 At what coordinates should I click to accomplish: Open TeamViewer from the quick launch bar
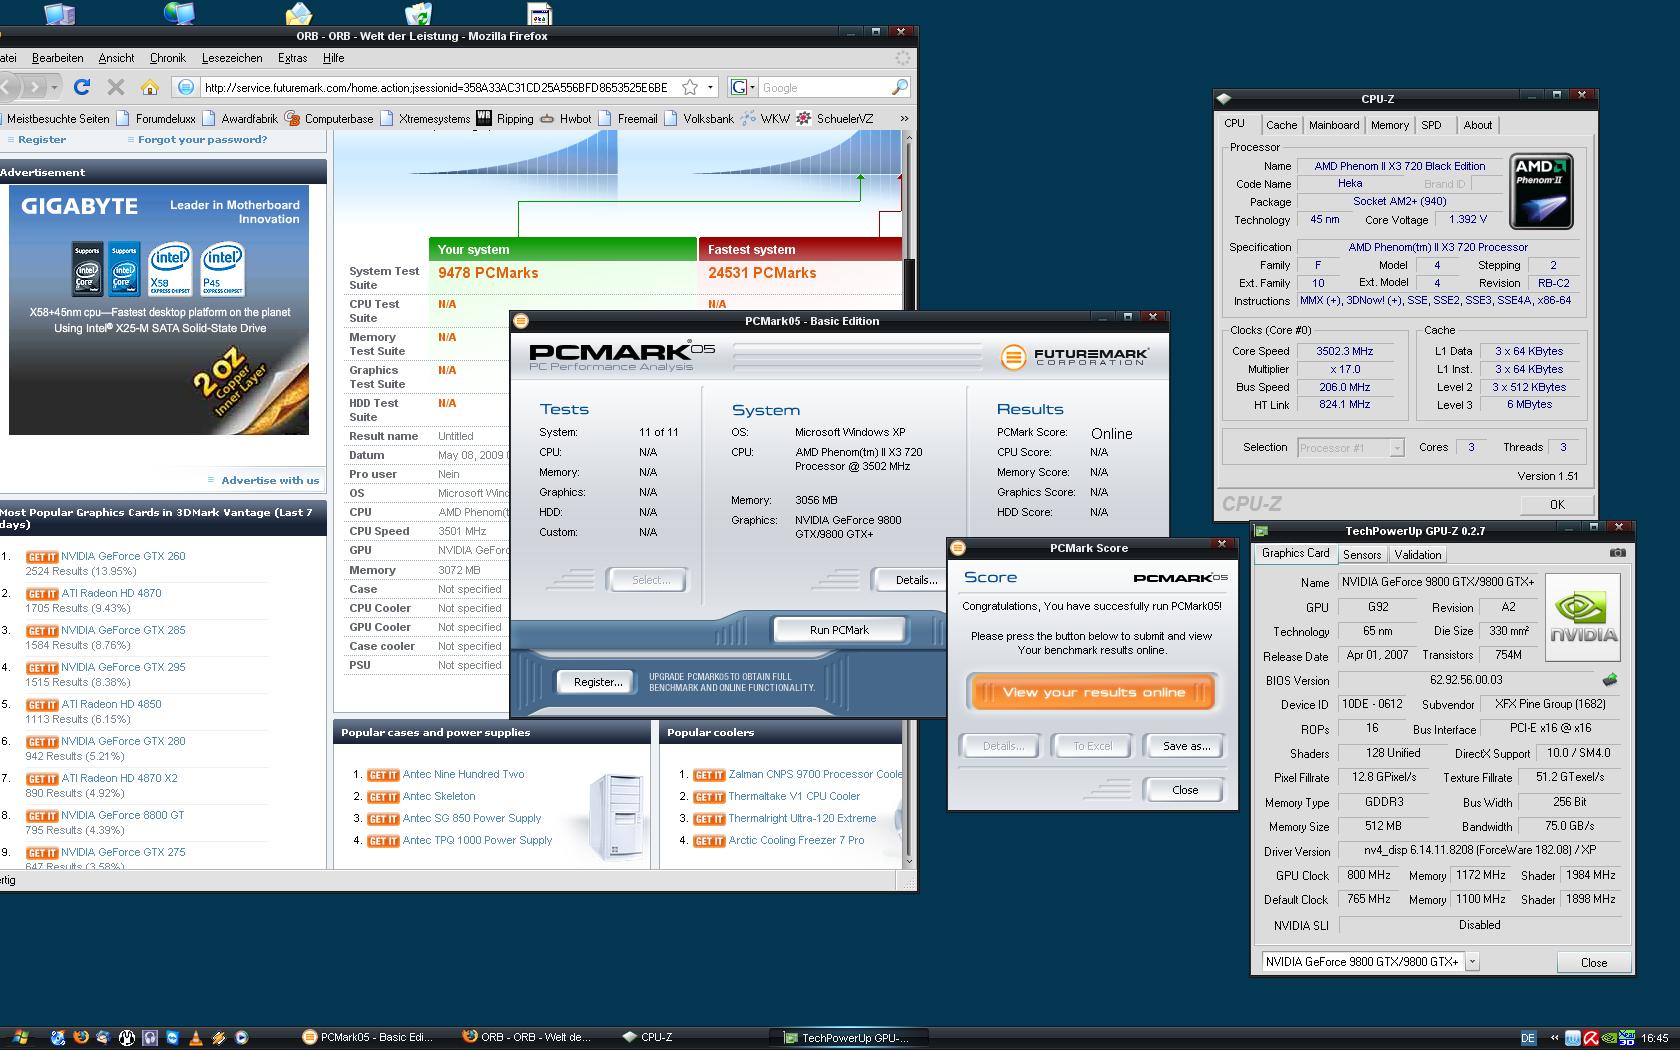coord(173,1037)
